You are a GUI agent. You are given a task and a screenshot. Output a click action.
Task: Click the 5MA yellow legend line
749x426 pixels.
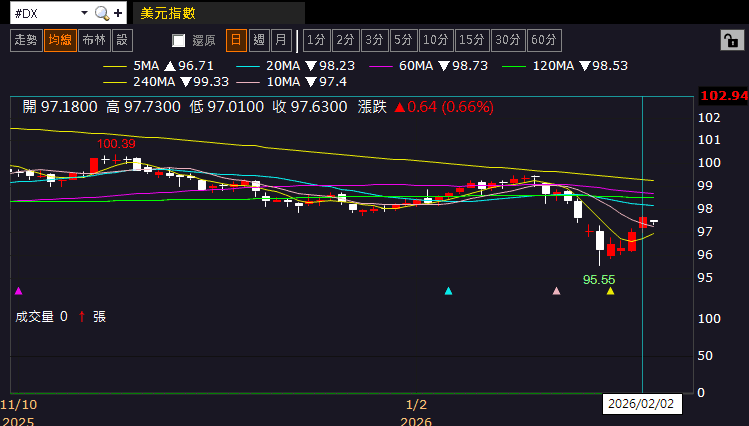point(116,66)
